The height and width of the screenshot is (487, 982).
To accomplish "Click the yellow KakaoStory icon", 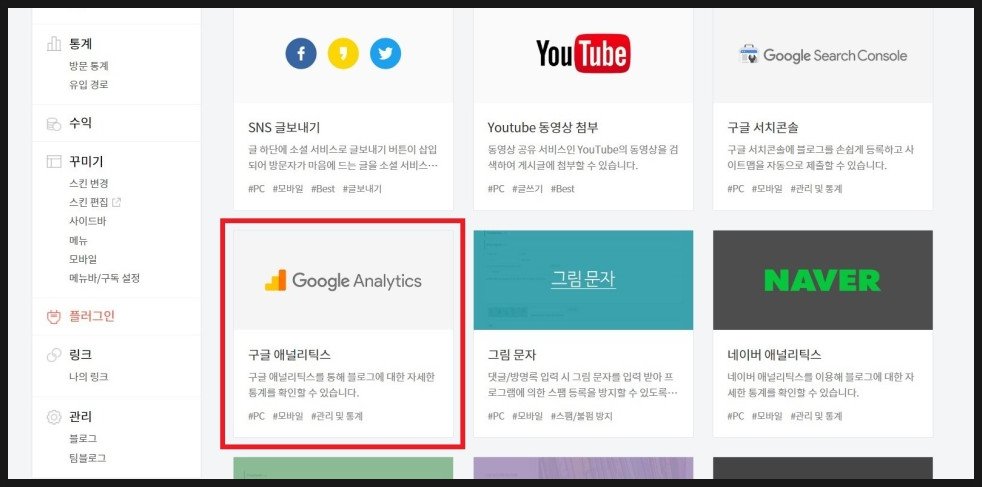I will pos(343,53).
